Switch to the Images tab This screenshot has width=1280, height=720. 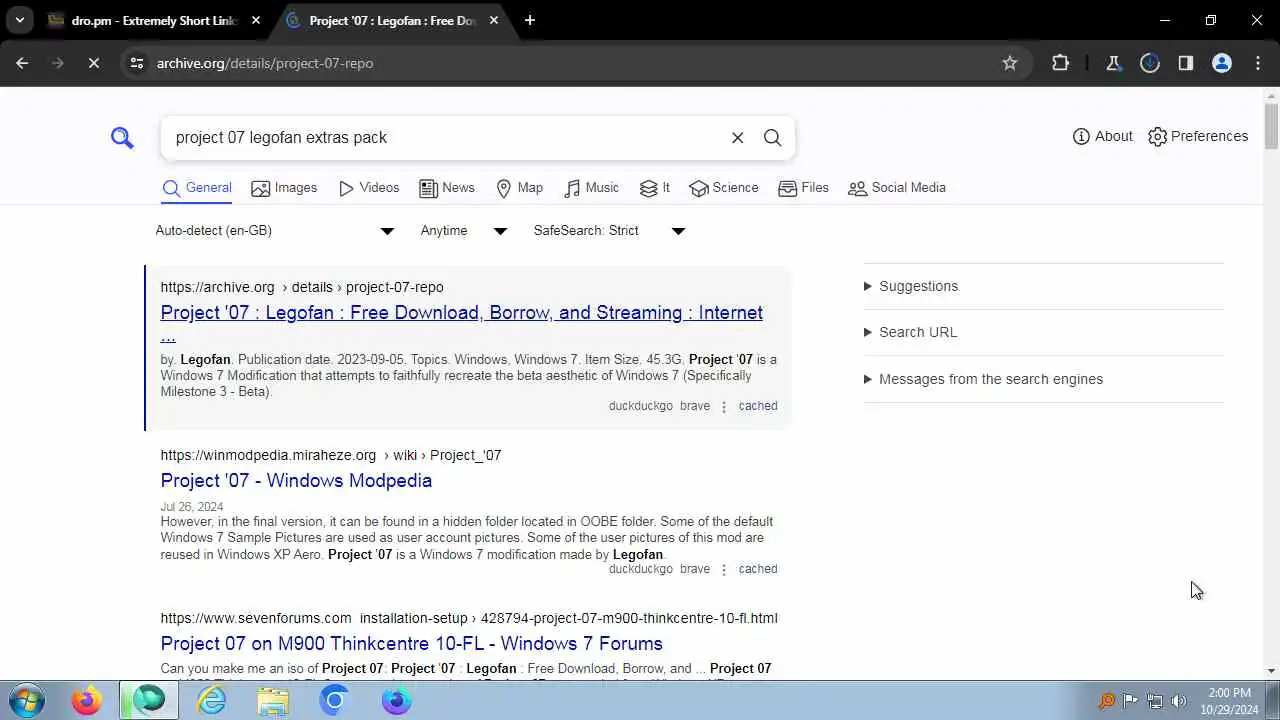tap(284, 188)
